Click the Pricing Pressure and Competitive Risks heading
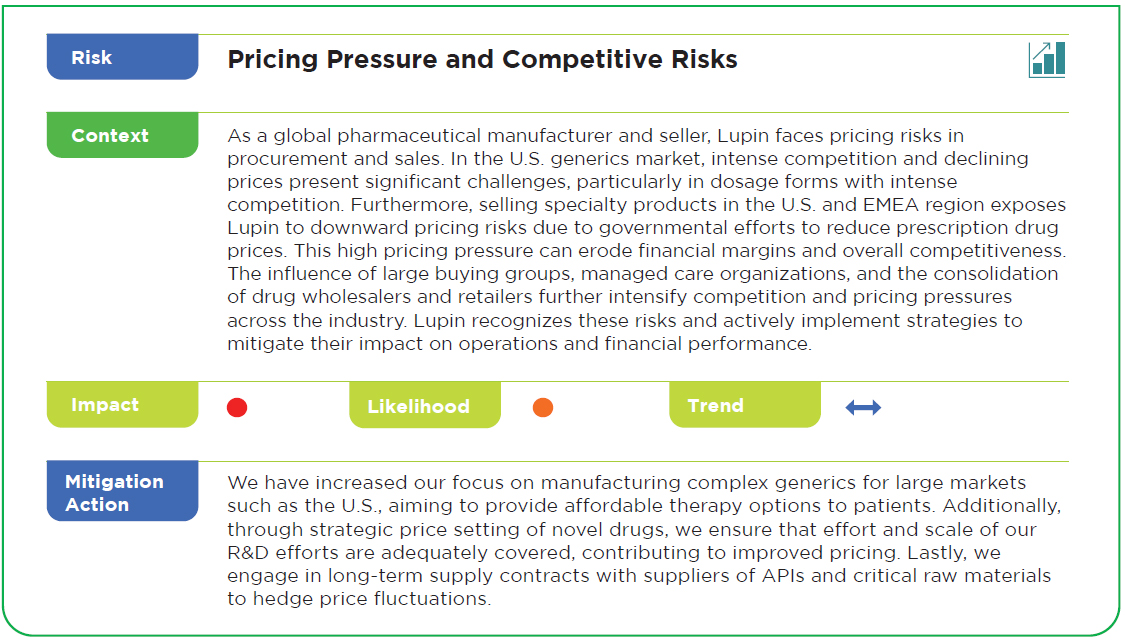 click(x=482, y=59)
